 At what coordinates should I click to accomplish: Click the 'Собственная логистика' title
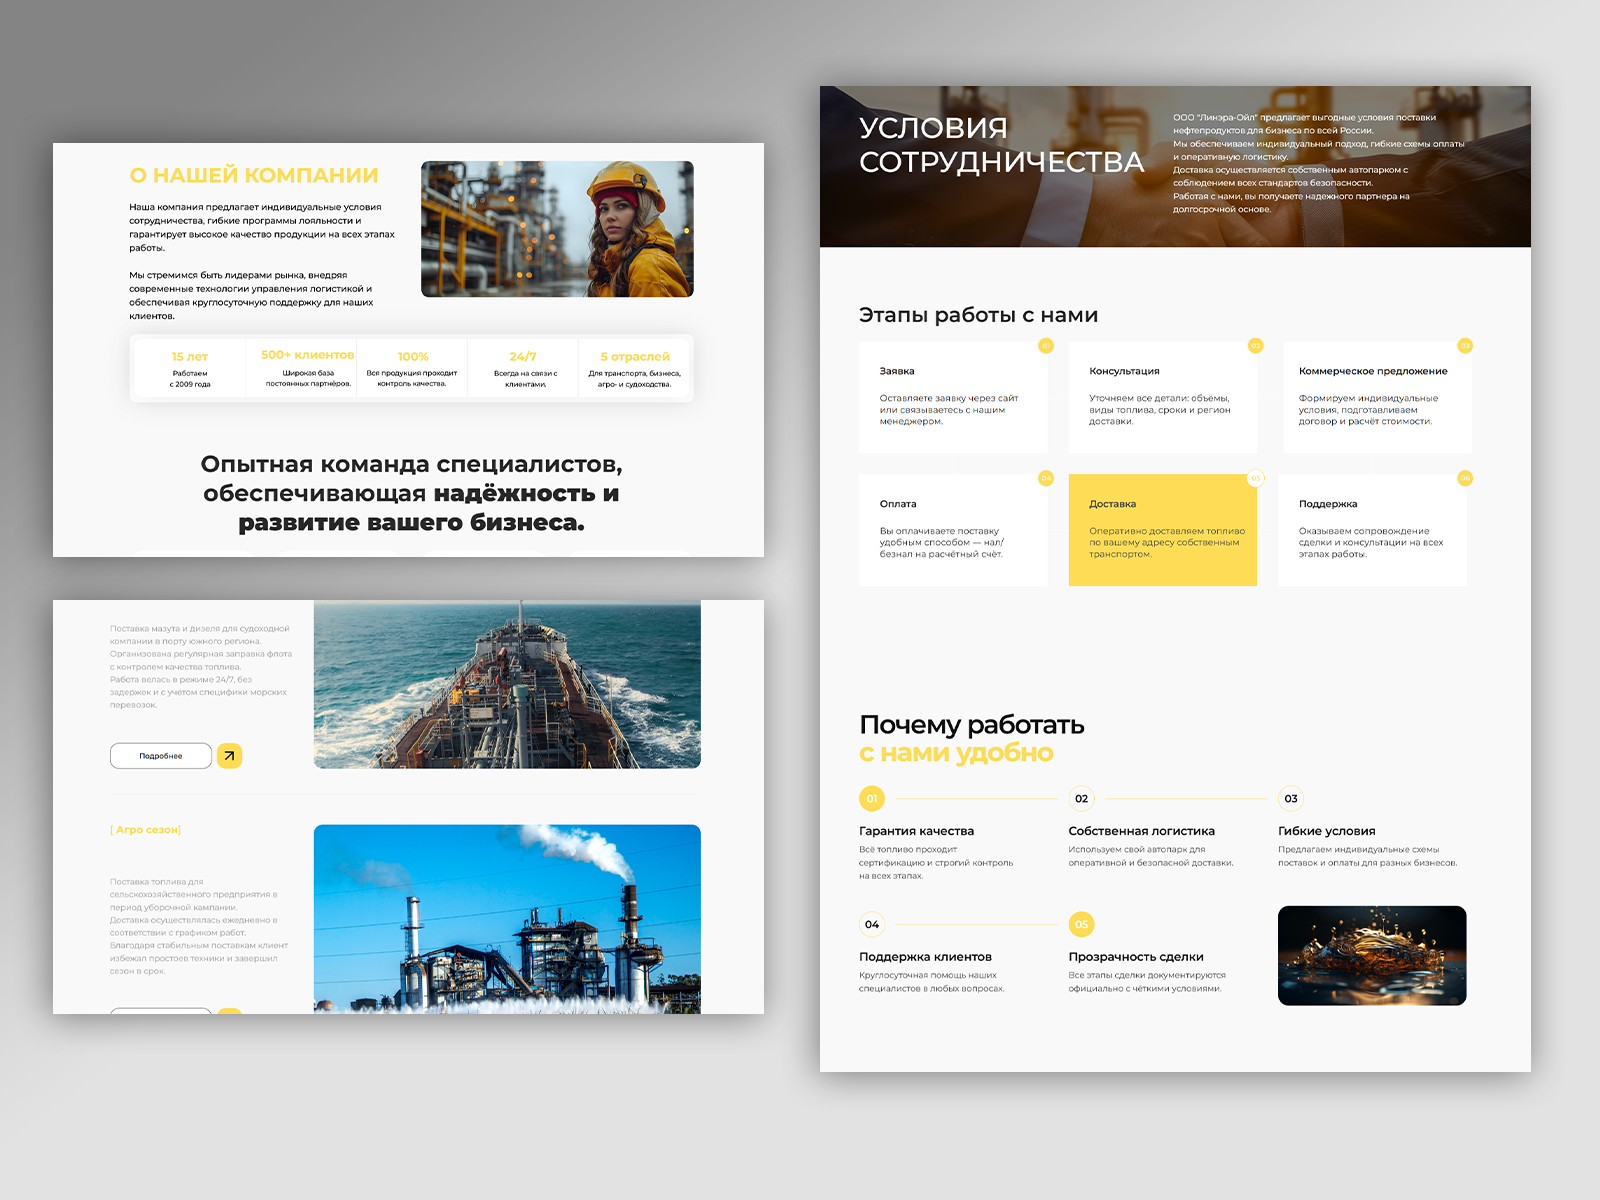coord(1141,831)
